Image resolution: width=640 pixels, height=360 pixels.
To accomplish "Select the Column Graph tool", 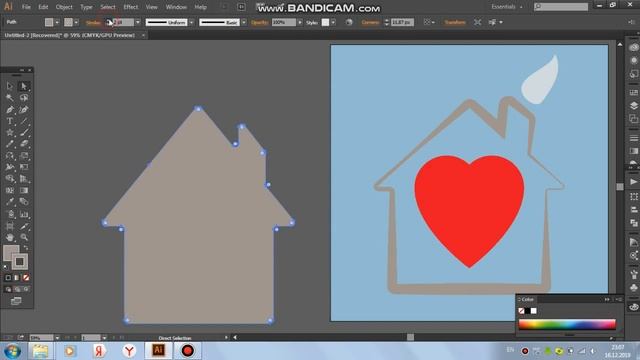I will (24, 214).
